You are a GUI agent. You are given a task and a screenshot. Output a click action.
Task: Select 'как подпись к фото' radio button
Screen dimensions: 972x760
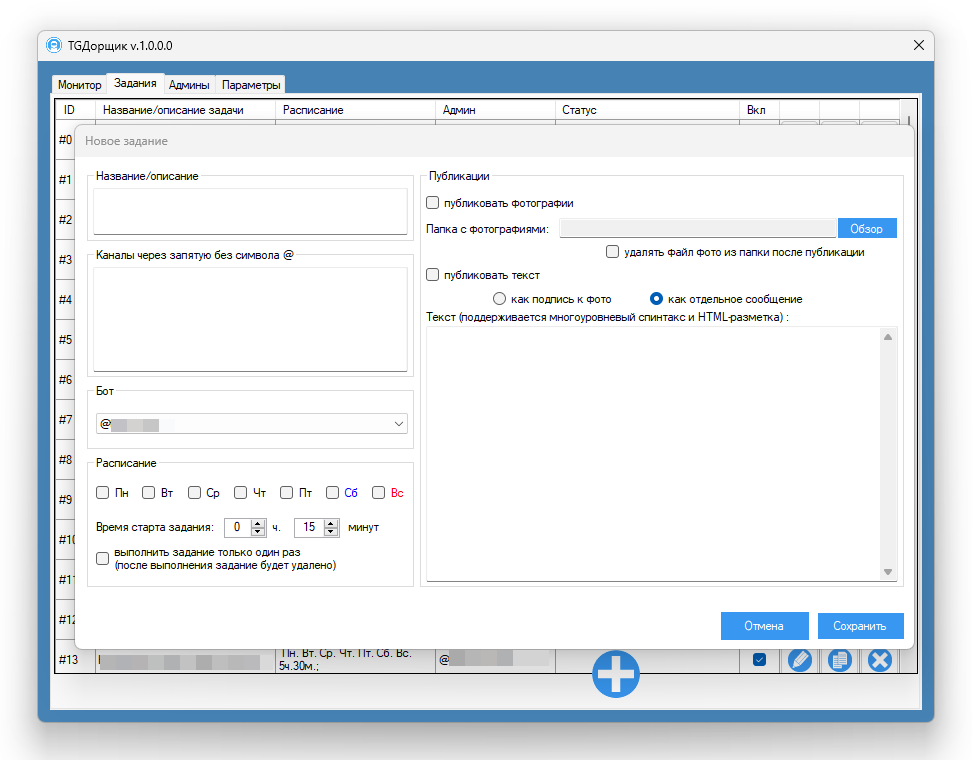click(x=499, y=299)
